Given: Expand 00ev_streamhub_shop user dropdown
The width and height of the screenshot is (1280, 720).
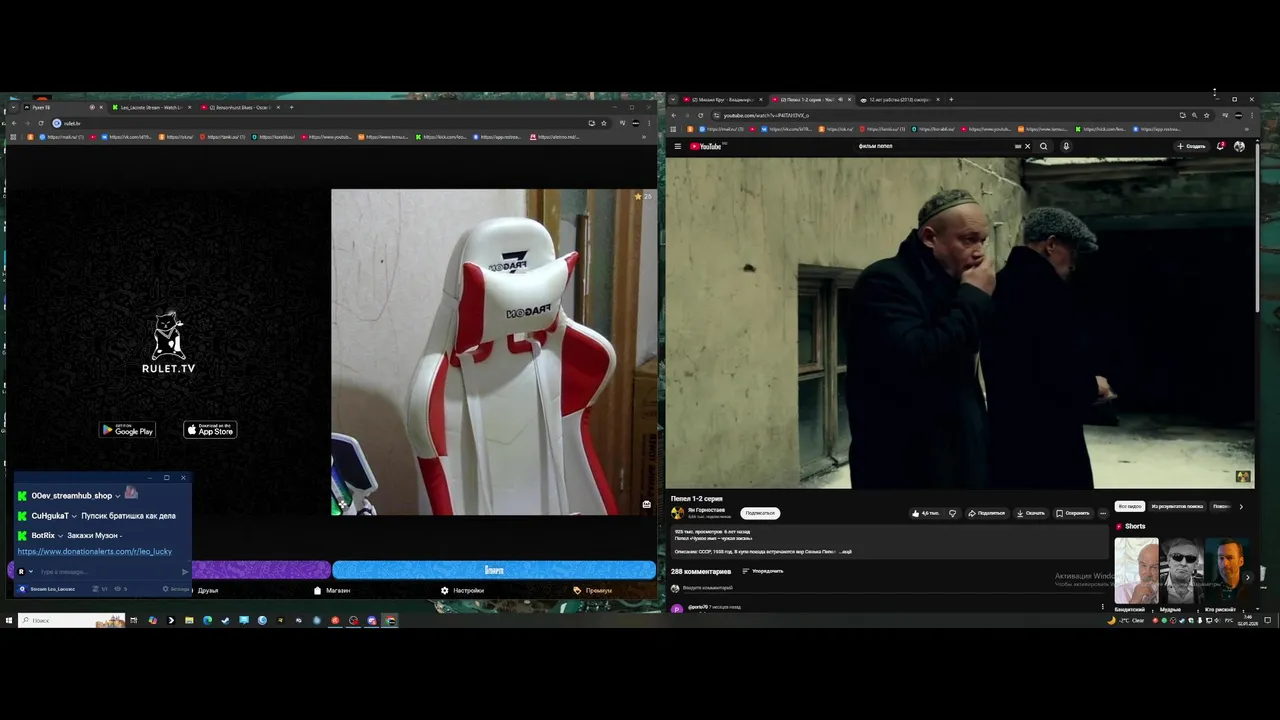Looking at the screenshot, I should point(117,496).
